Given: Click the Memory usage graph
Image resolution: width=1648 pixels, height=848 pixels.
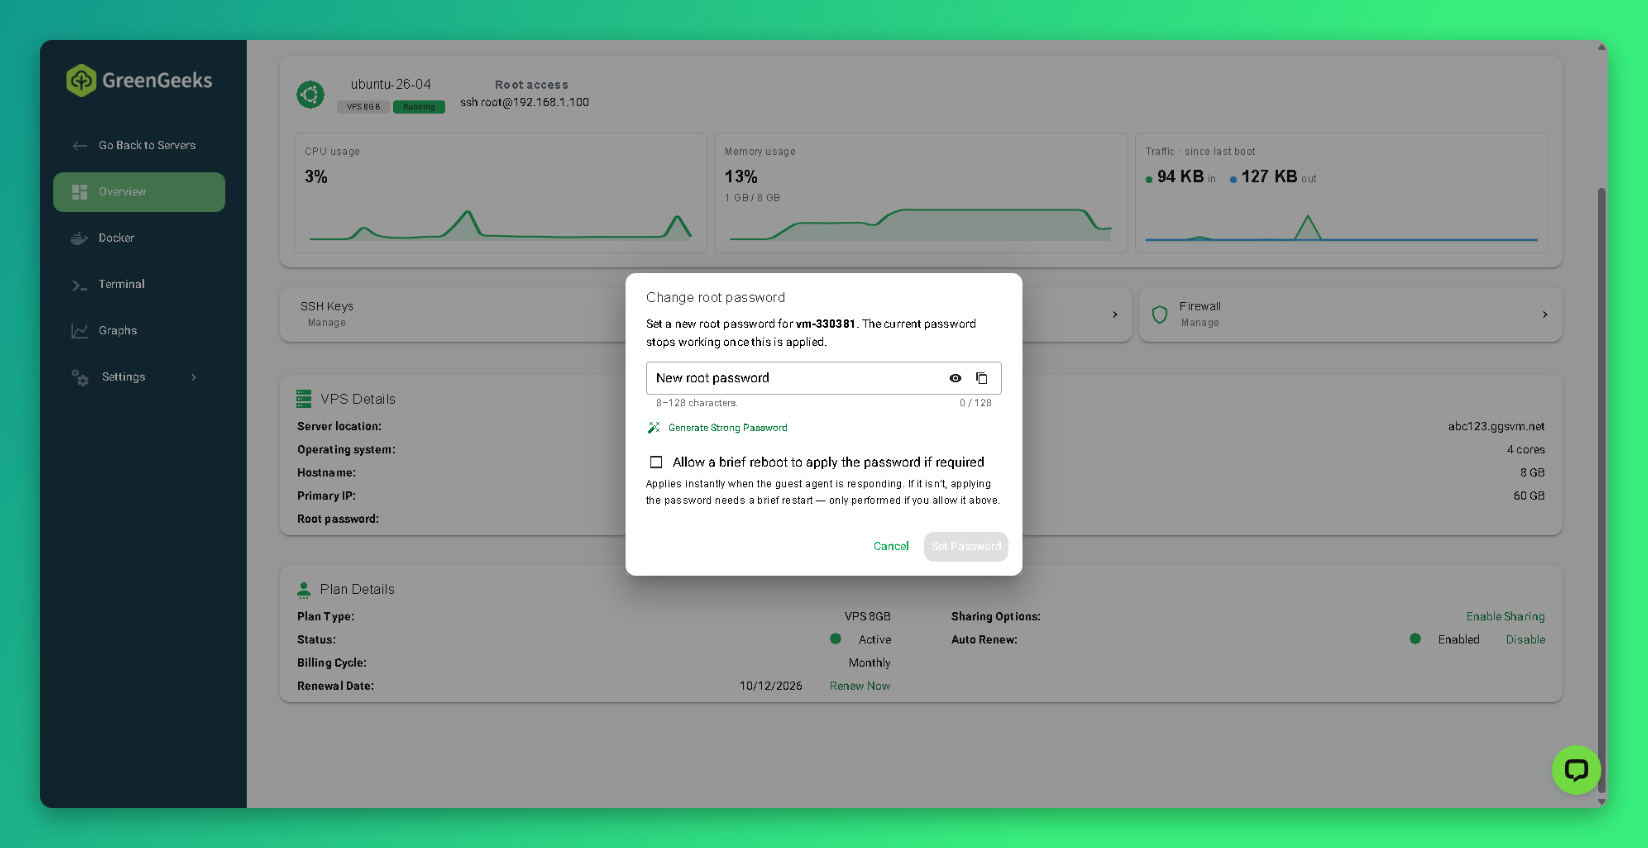Looking at the screenshot, I should coord(920,225).
